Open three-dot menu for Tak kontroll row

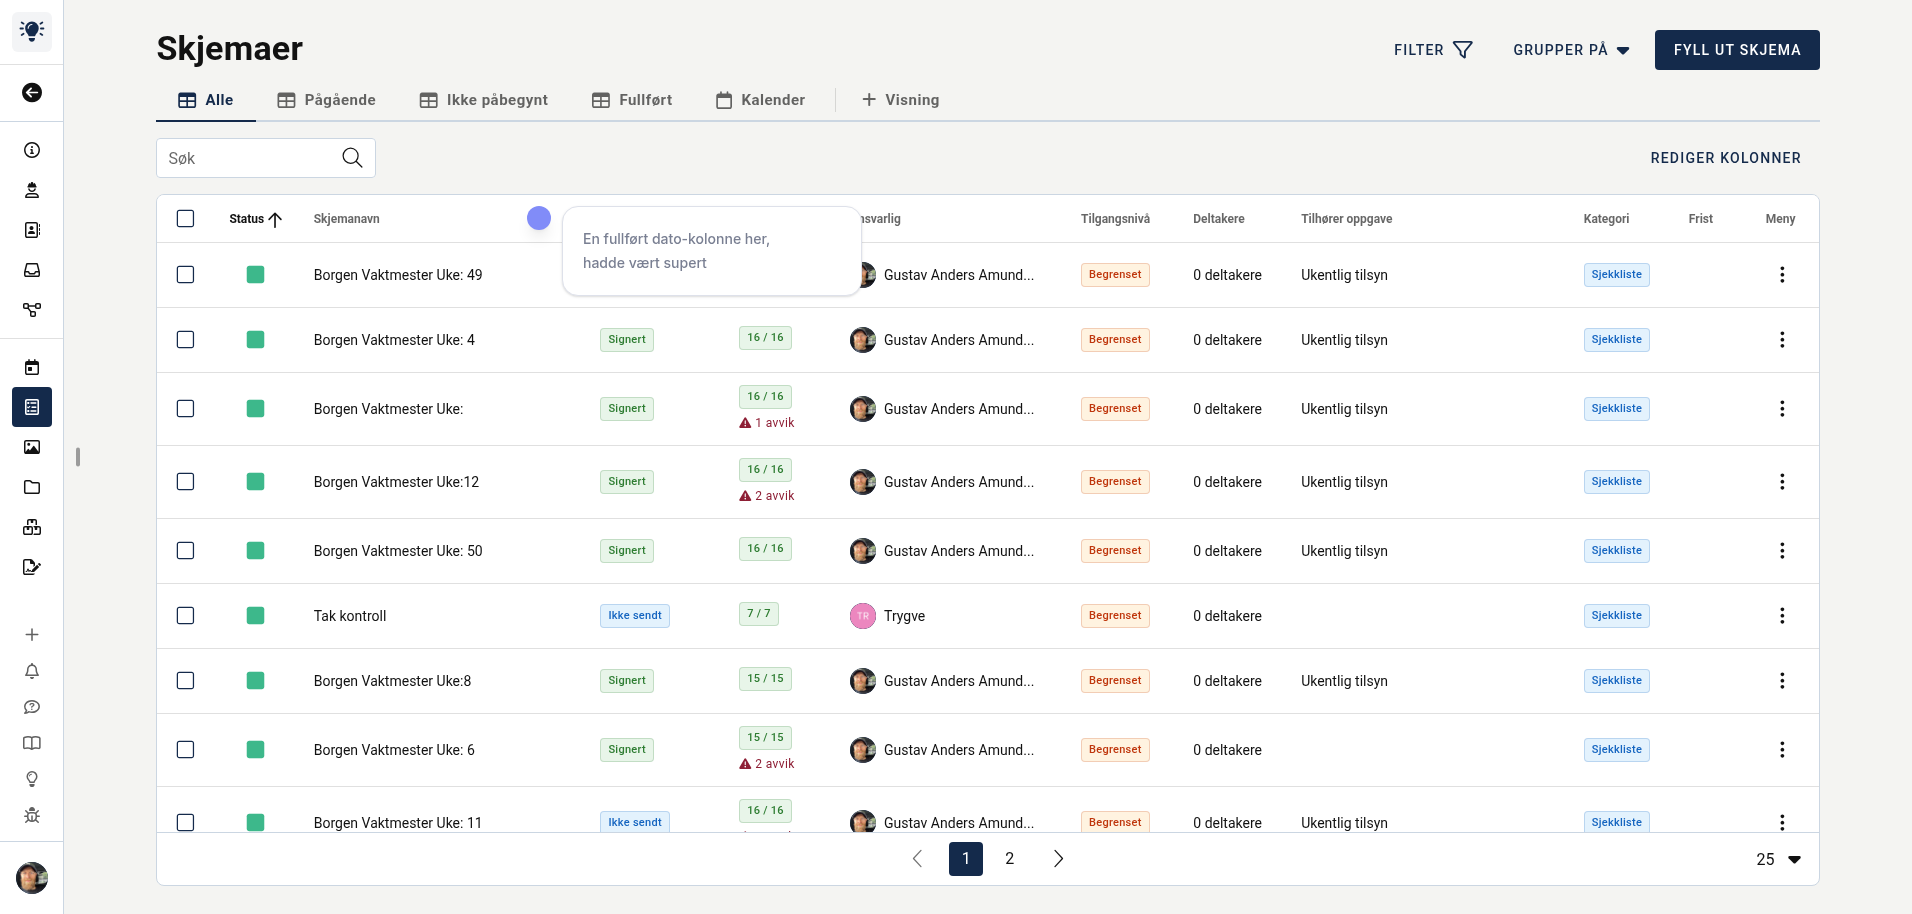pos(1781,616)
